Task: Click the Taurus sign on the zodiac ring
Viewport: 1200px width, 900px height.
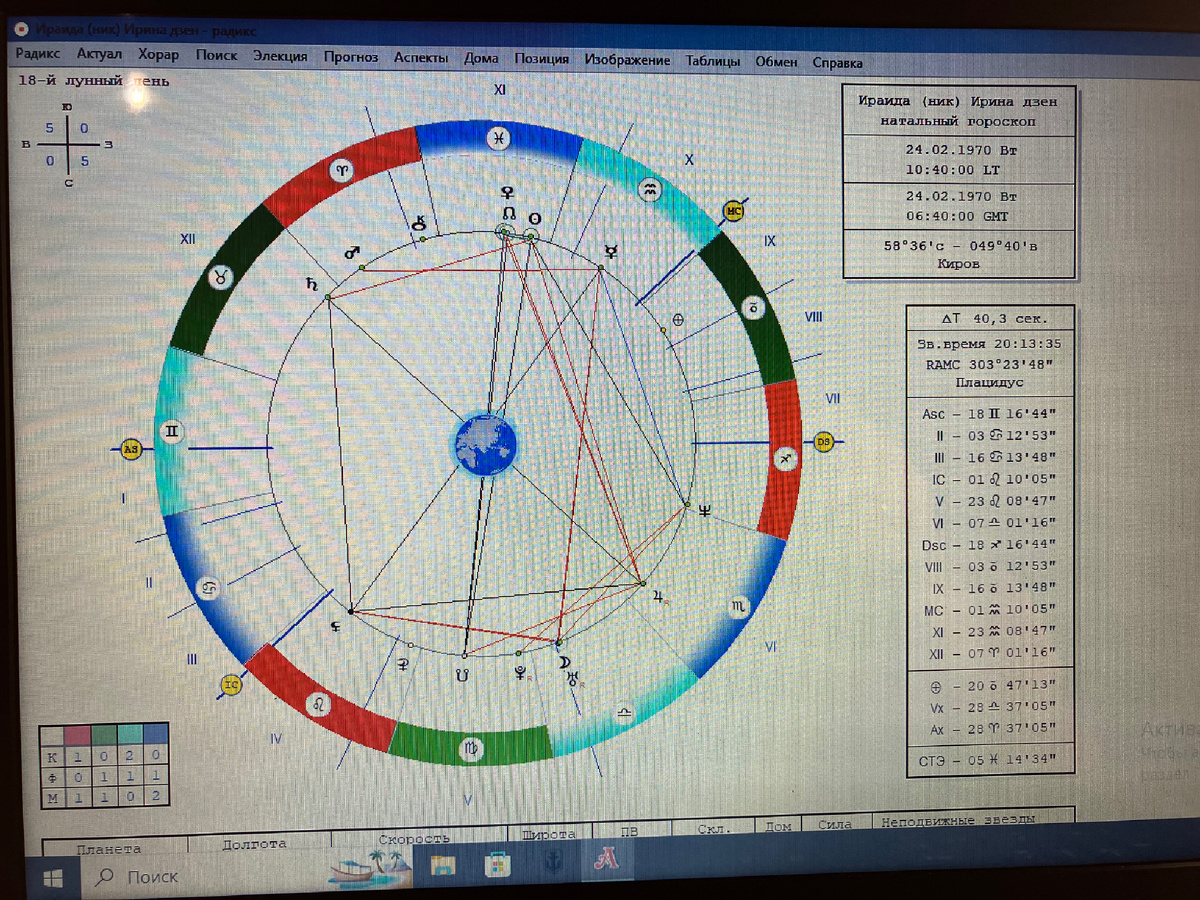Action: pyautogui.click(x=219, y=278)
